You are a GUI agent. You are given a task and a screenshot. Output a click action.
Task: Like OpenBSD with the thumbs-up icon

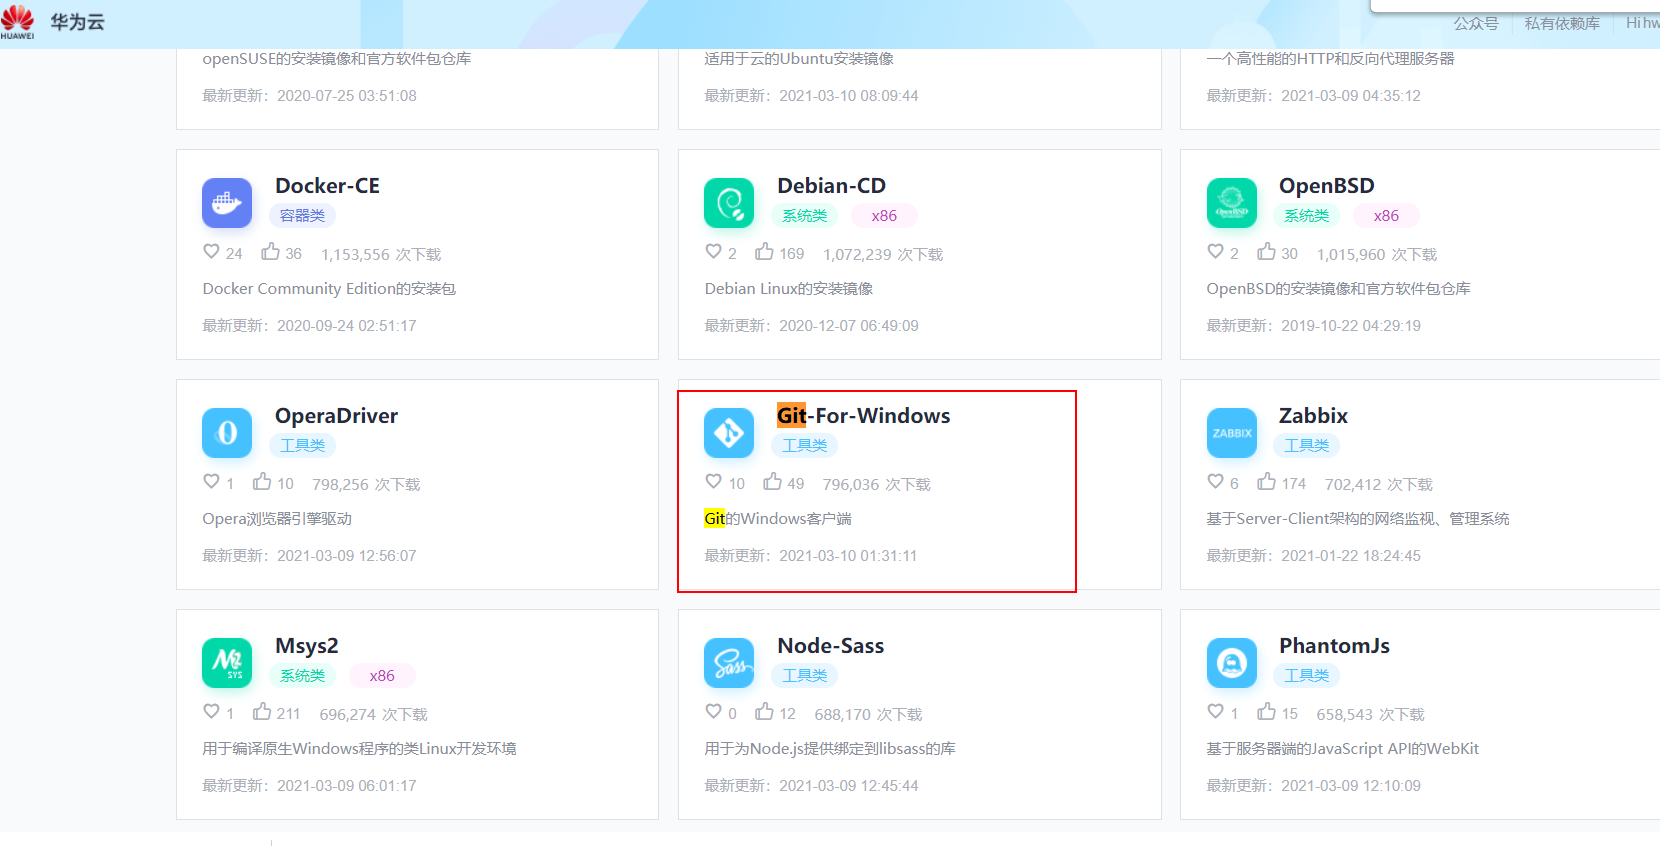(1266, 252)
